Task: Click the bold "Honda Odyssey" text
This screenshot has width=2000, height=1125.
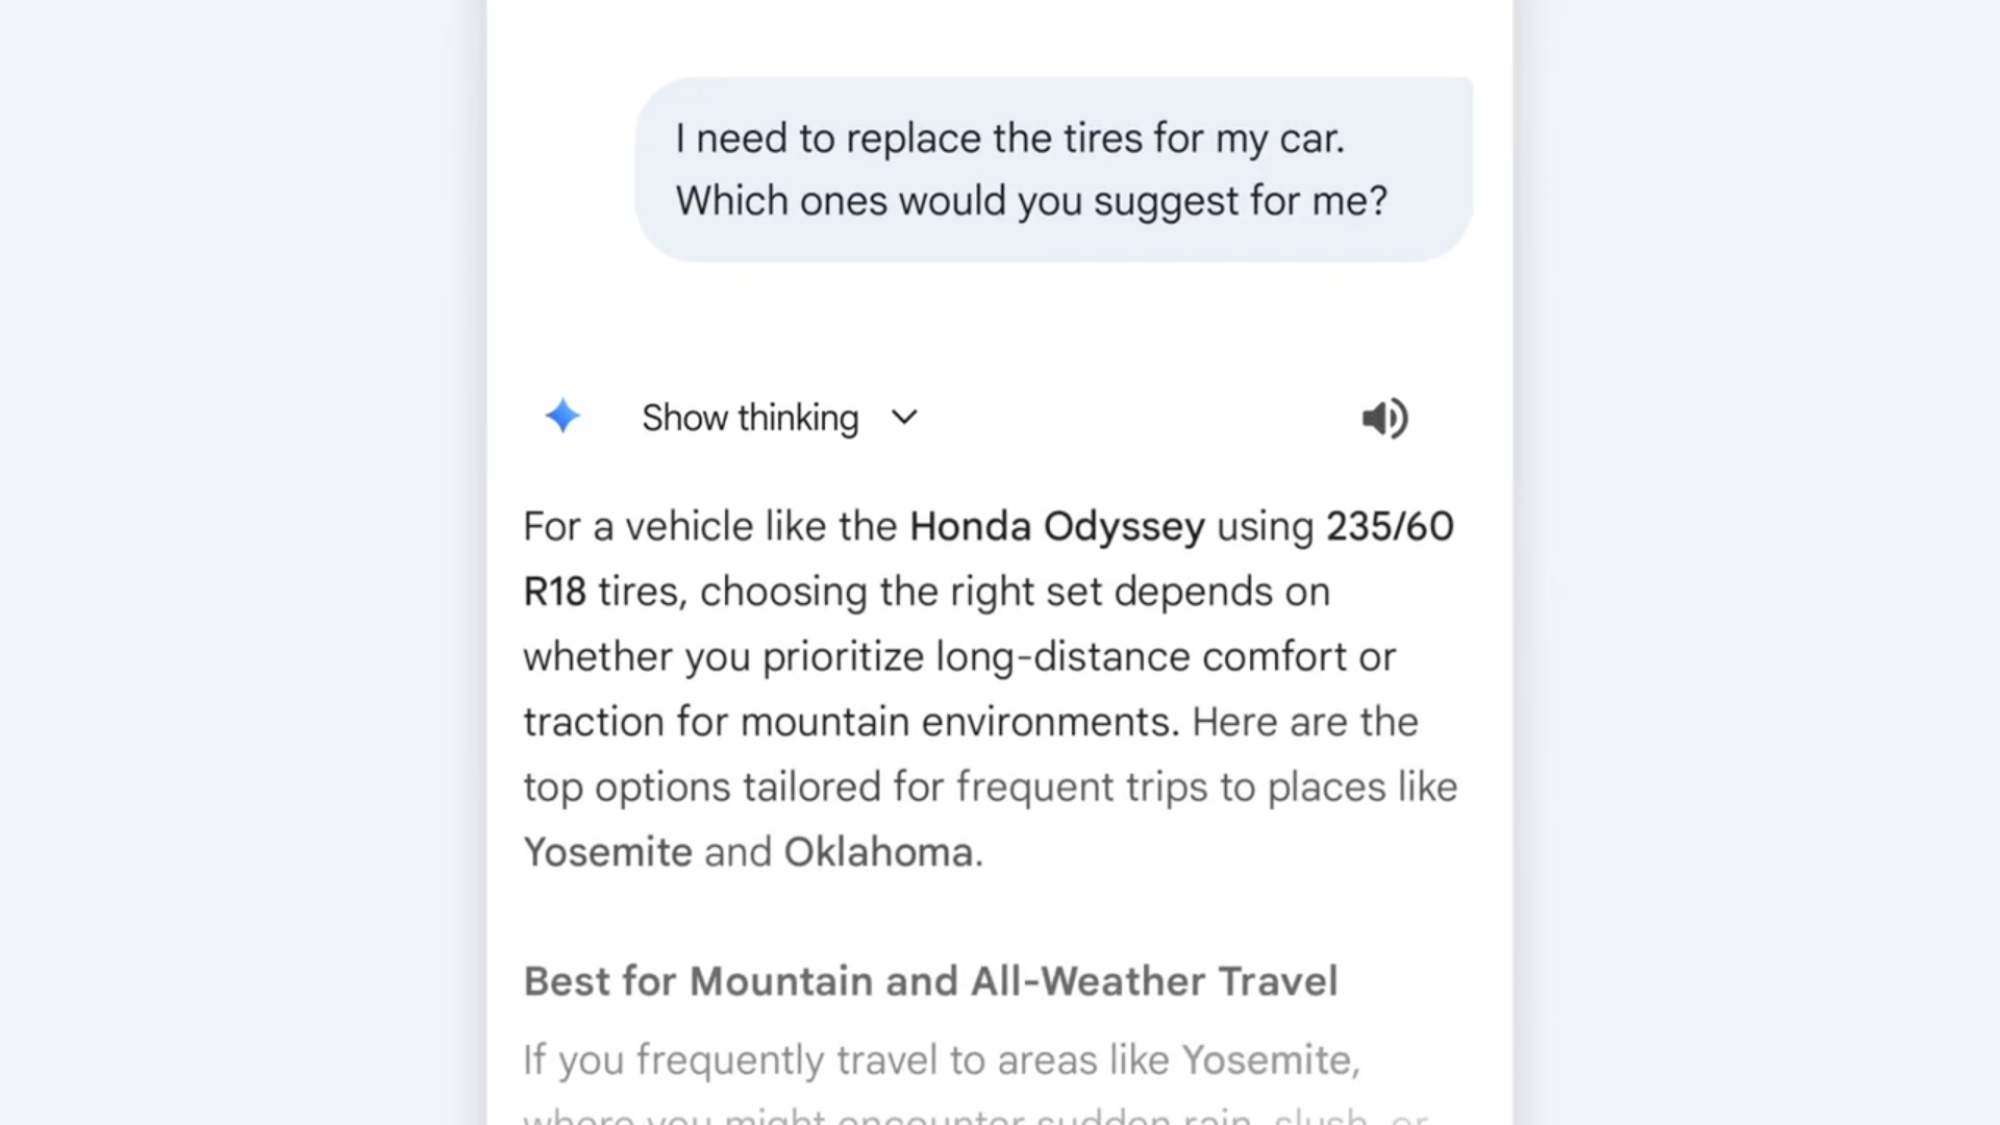Action: [1057, 527]
